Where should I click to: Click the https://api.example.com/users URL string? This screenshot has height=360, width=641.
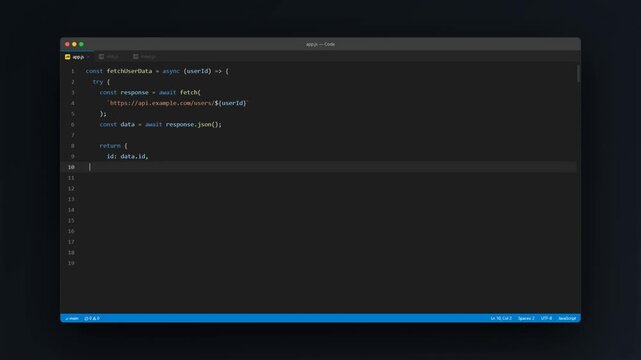pyautogui.click(x=162, y=103)
